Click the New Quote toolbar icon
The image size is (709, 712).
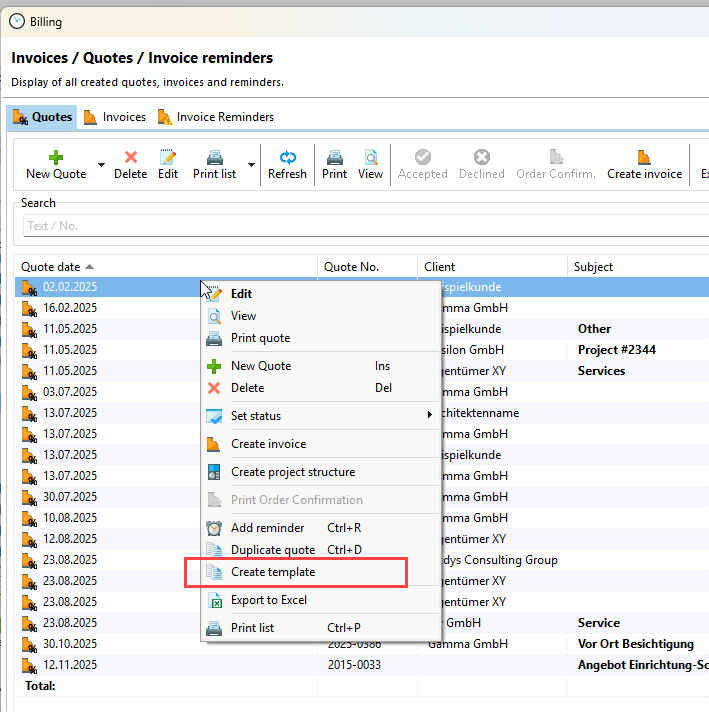[56, 158]
